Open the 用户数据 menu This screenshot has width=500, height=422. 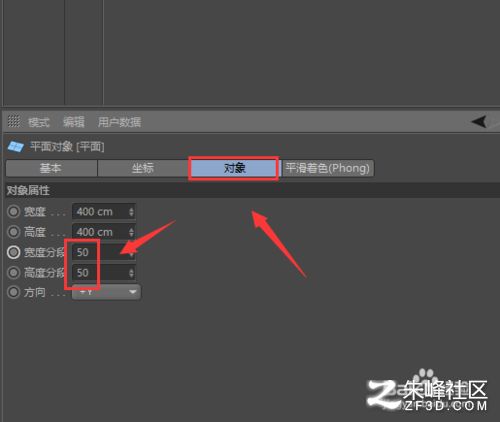click(119, 122)
